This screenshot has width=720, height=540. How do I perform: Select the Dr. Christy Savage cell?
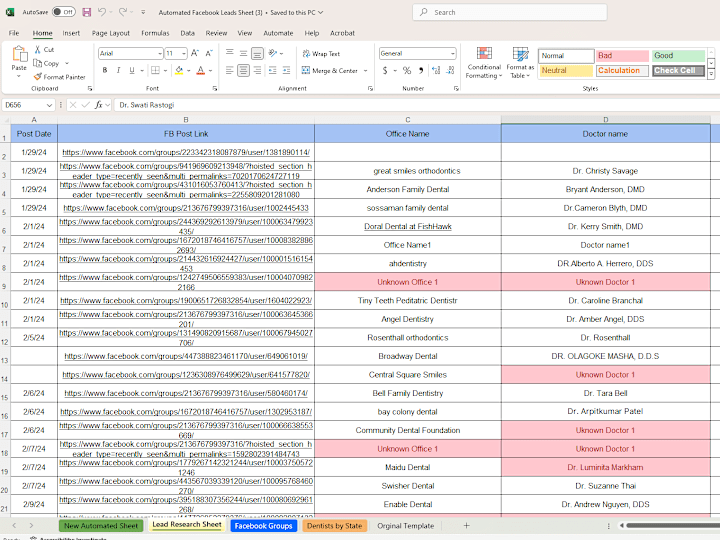coord(605,171)
